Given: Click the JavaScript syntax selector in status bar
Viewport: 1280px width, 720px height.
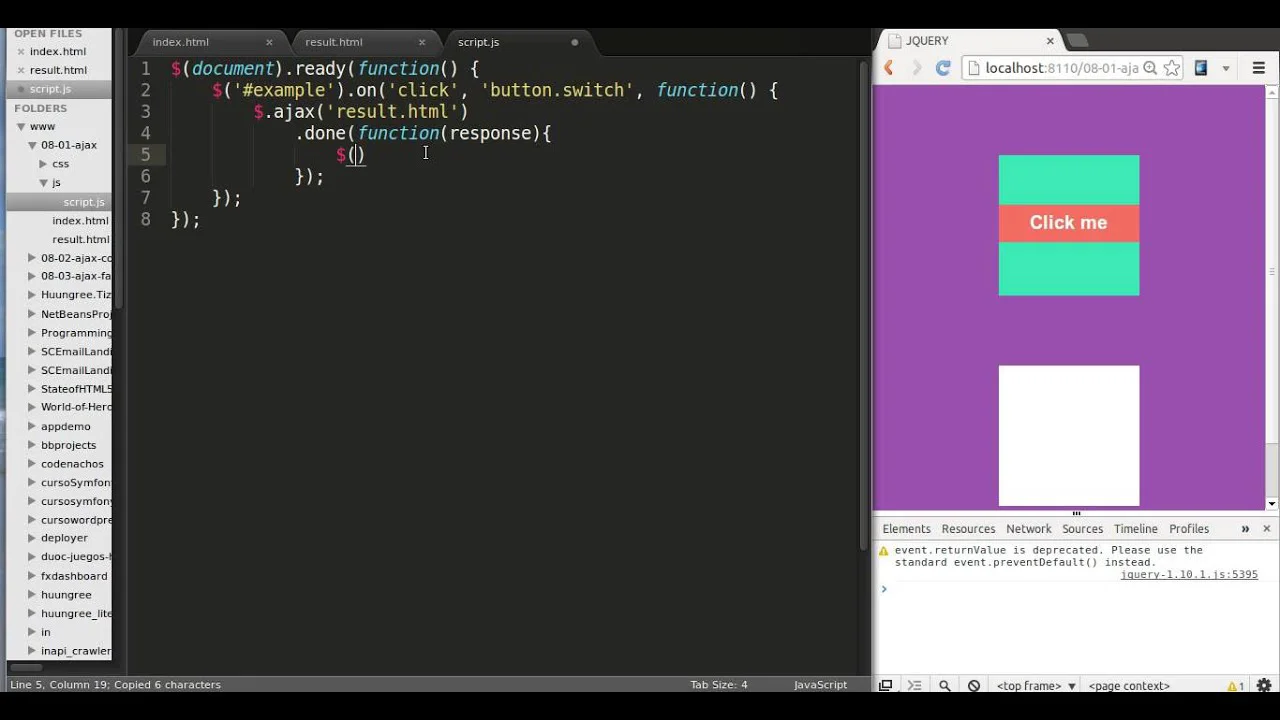Looking at the screenshot, I should coord(819,685).
